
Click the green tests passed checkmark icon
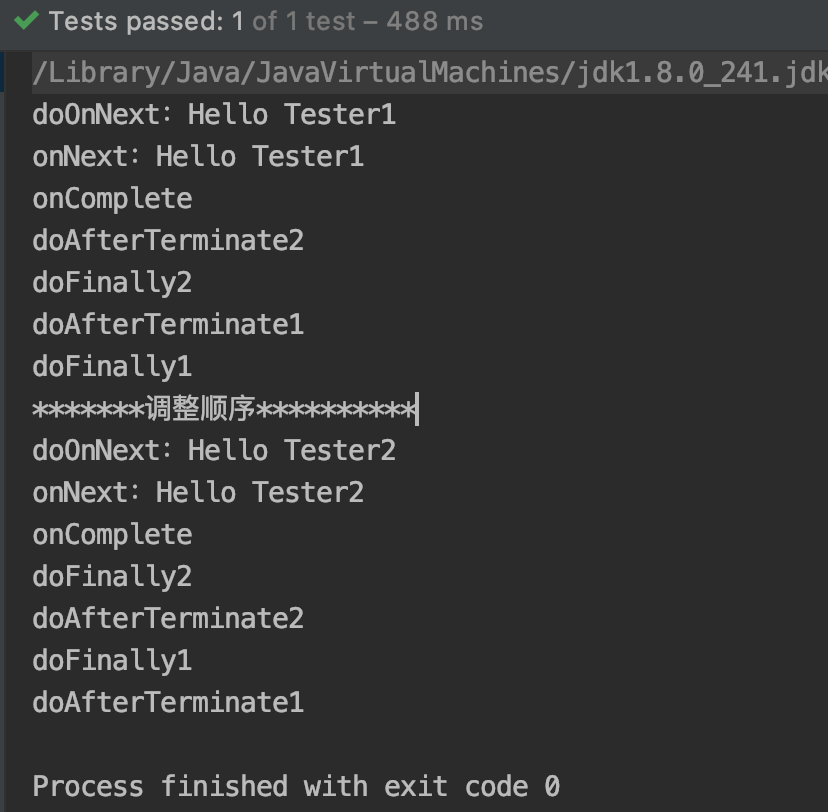point(26,21)
